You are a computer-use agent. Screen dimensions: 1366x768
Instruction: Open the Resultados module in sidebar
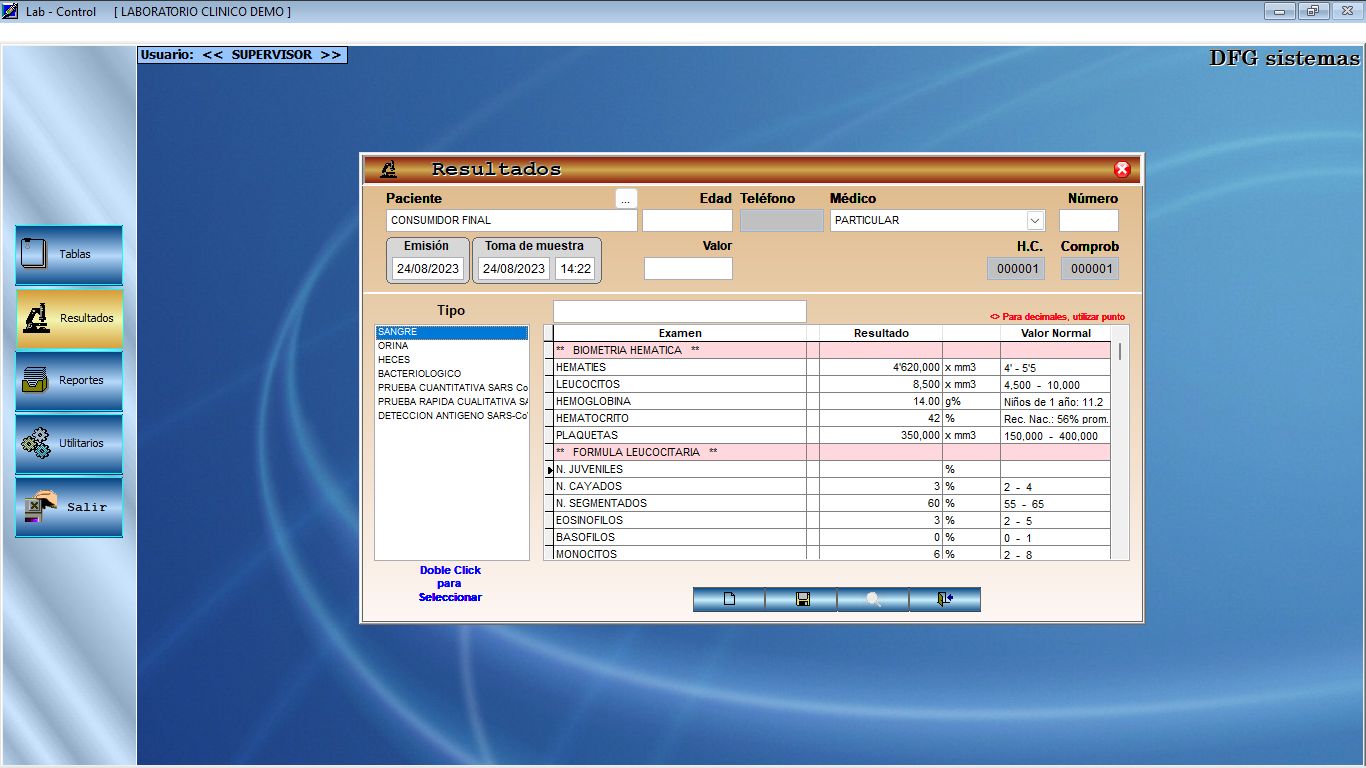point(69,318)
